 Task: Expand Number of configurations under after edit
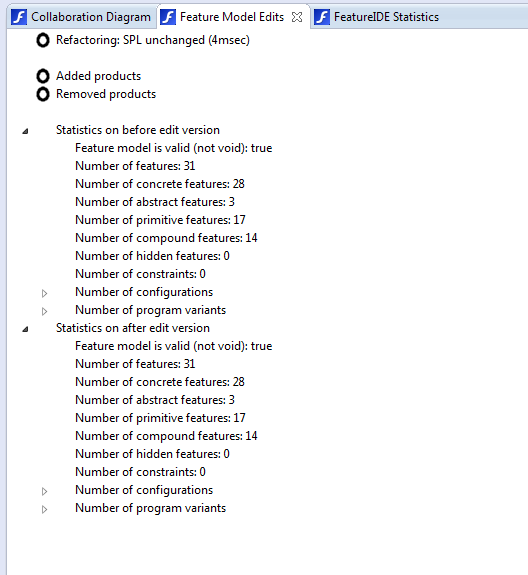tap(44, 491)
